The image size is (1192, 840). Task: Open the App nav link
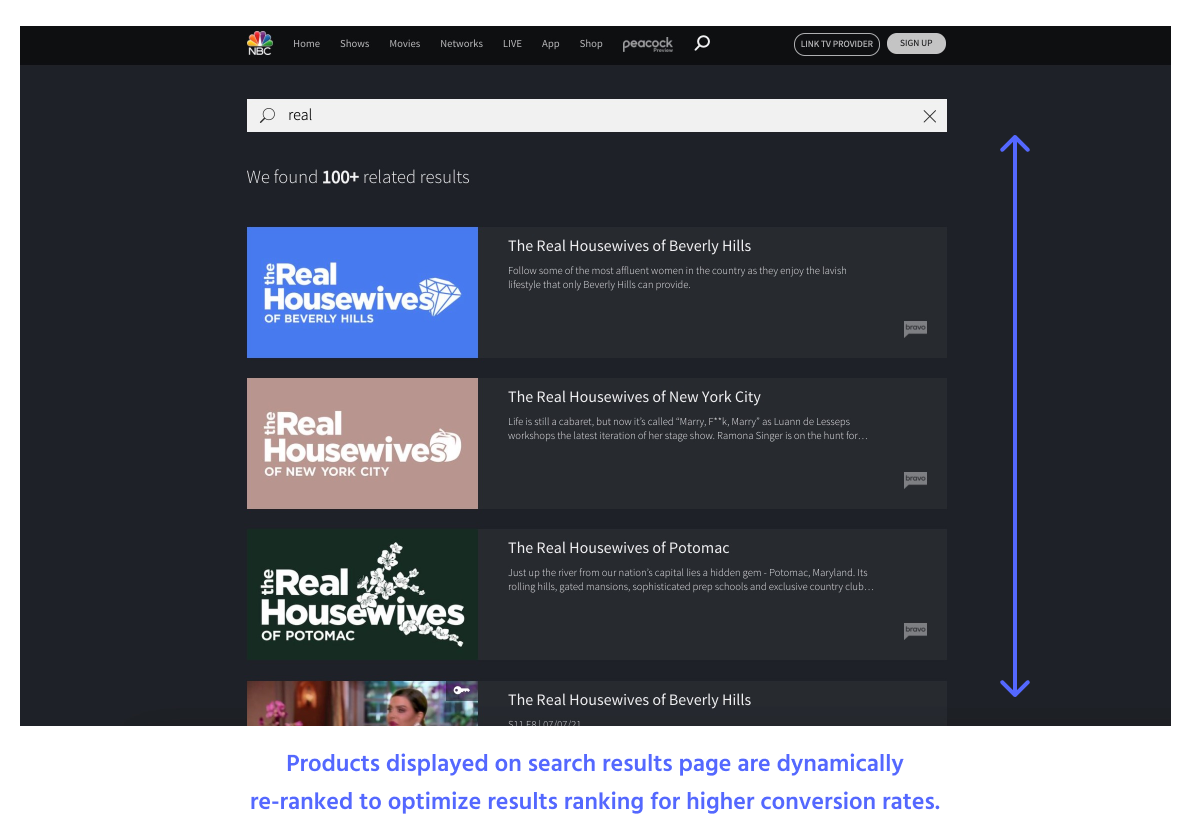click(550, 44)
